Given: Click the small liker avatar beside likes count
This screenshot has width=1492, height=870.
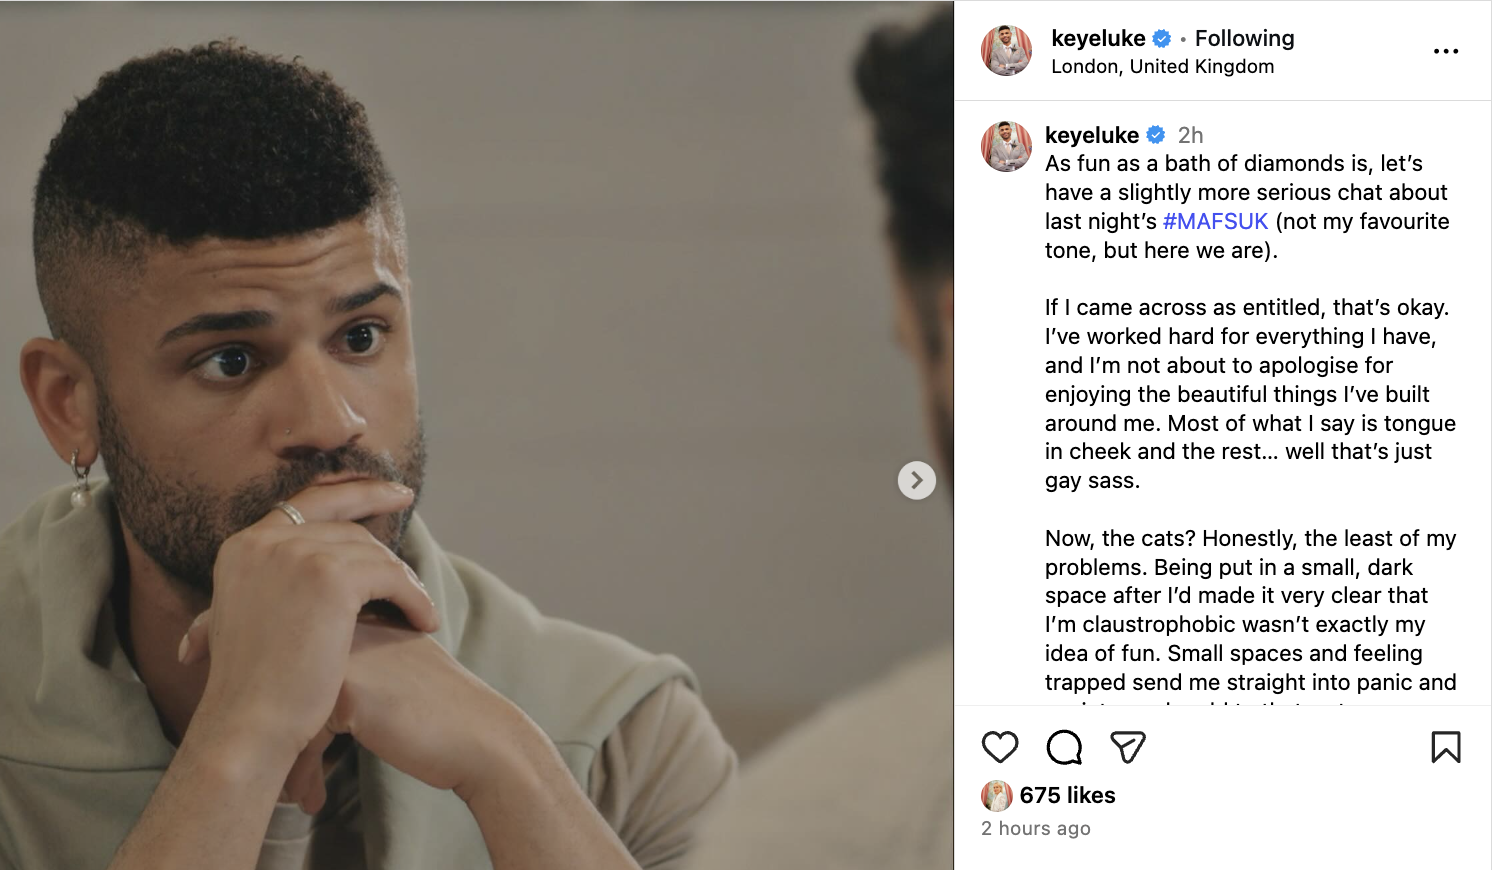Looking at the screenshot, I should click(x=996, y=795).
